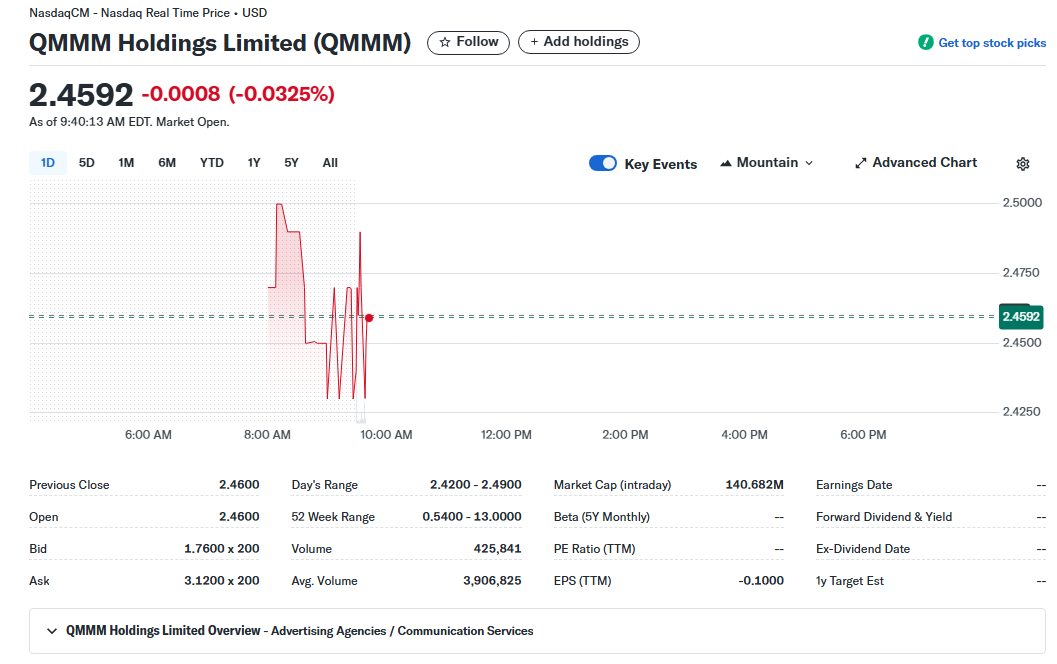Image resolution: width=1057 pixels, height=664 pixels.
Task: Click Day's Range value 2.4200 - 2.4900
Action: (476, 485)
